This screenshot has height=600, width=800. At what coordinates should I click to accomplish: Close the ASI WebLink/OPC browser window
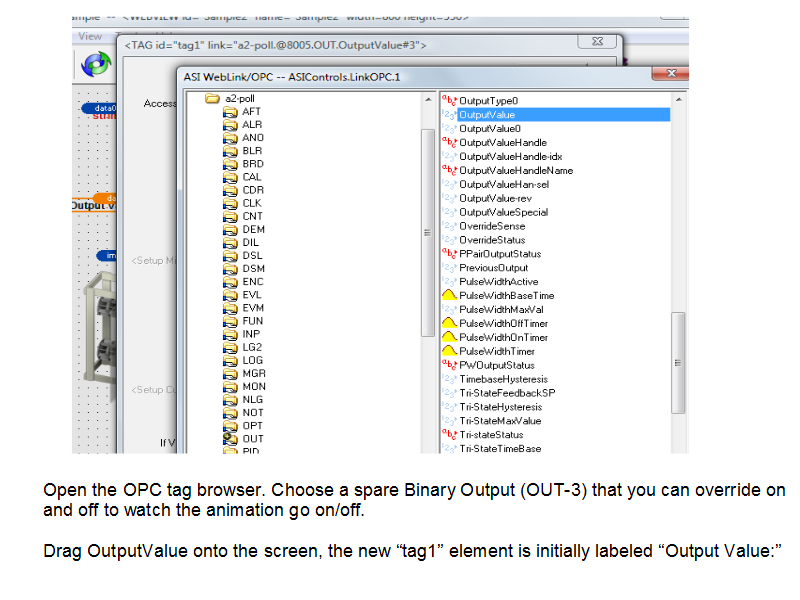point(671,73)
